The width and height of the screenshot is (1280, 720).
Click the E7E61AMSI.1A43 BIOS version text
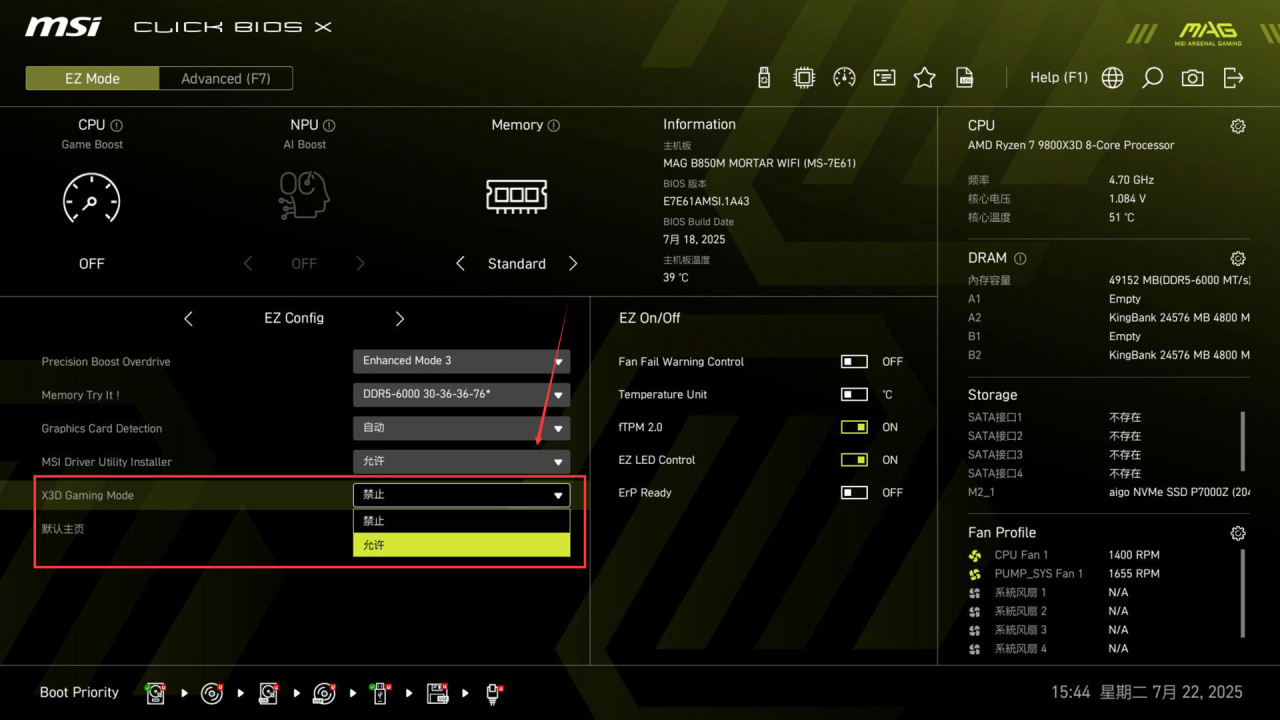coord(706,201)
